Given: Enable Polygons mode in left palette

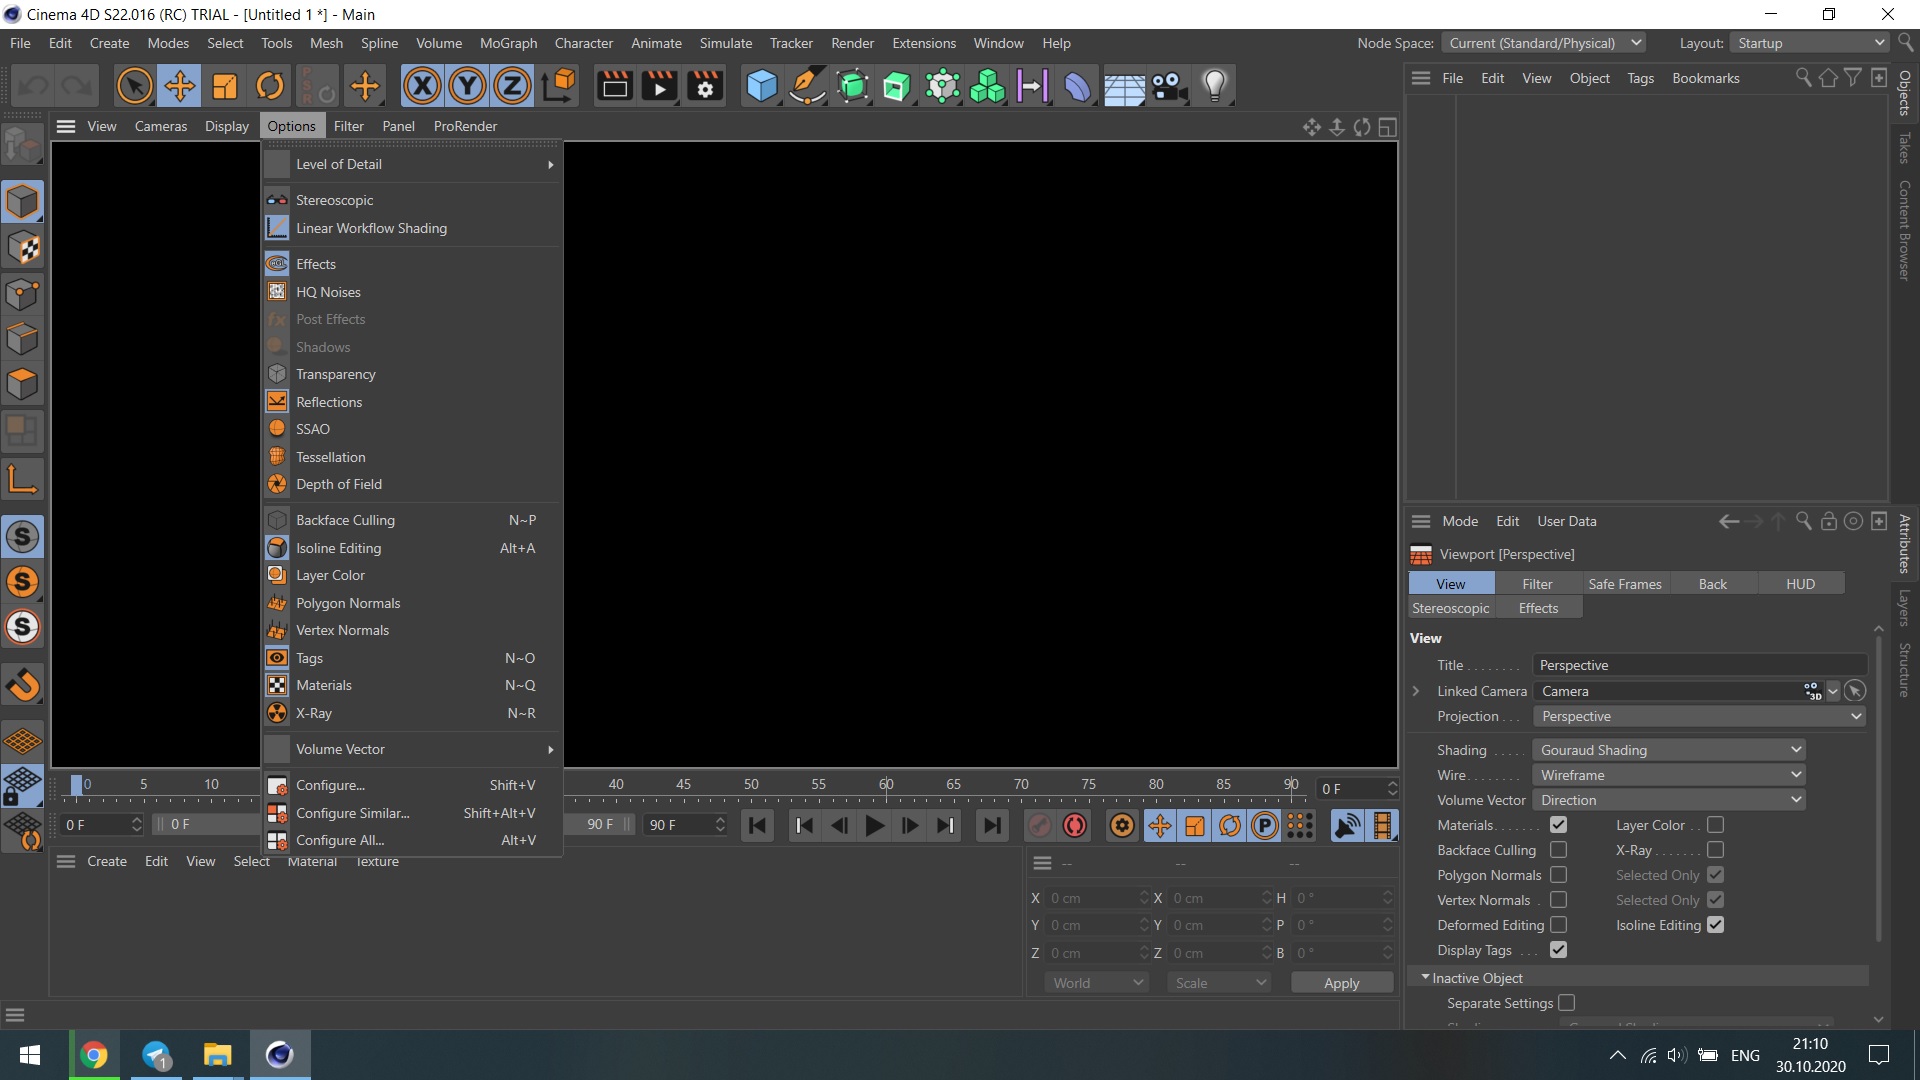Looking at the screenshot, I should coord(22,384).
